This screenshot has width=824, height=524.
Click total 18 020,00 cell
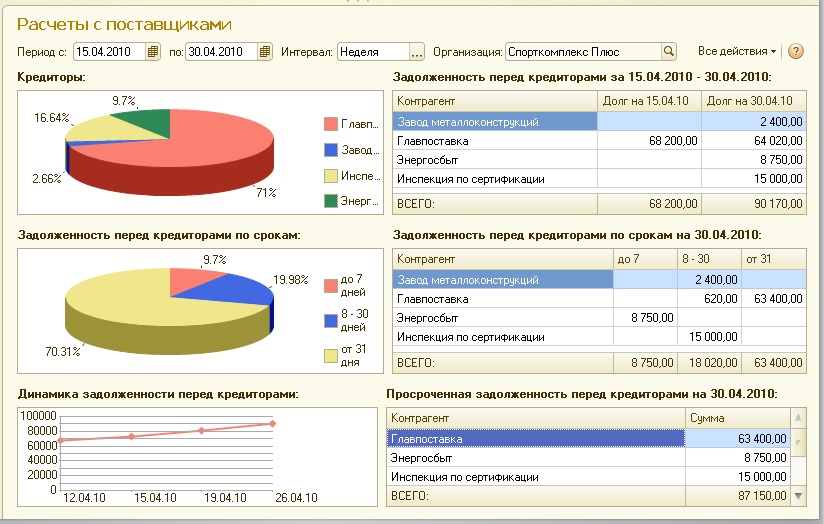tap(709, 363)
